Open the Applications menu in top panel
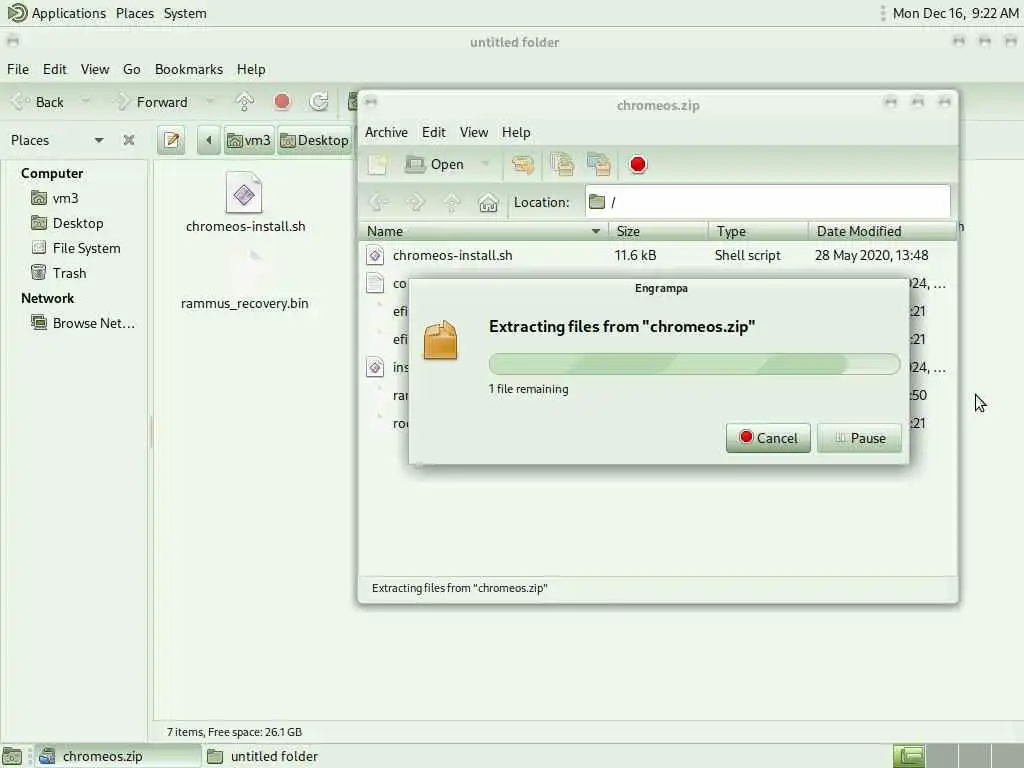This screenshot has height=768, width=1024. pyautogui.click(x=56, y=13)
